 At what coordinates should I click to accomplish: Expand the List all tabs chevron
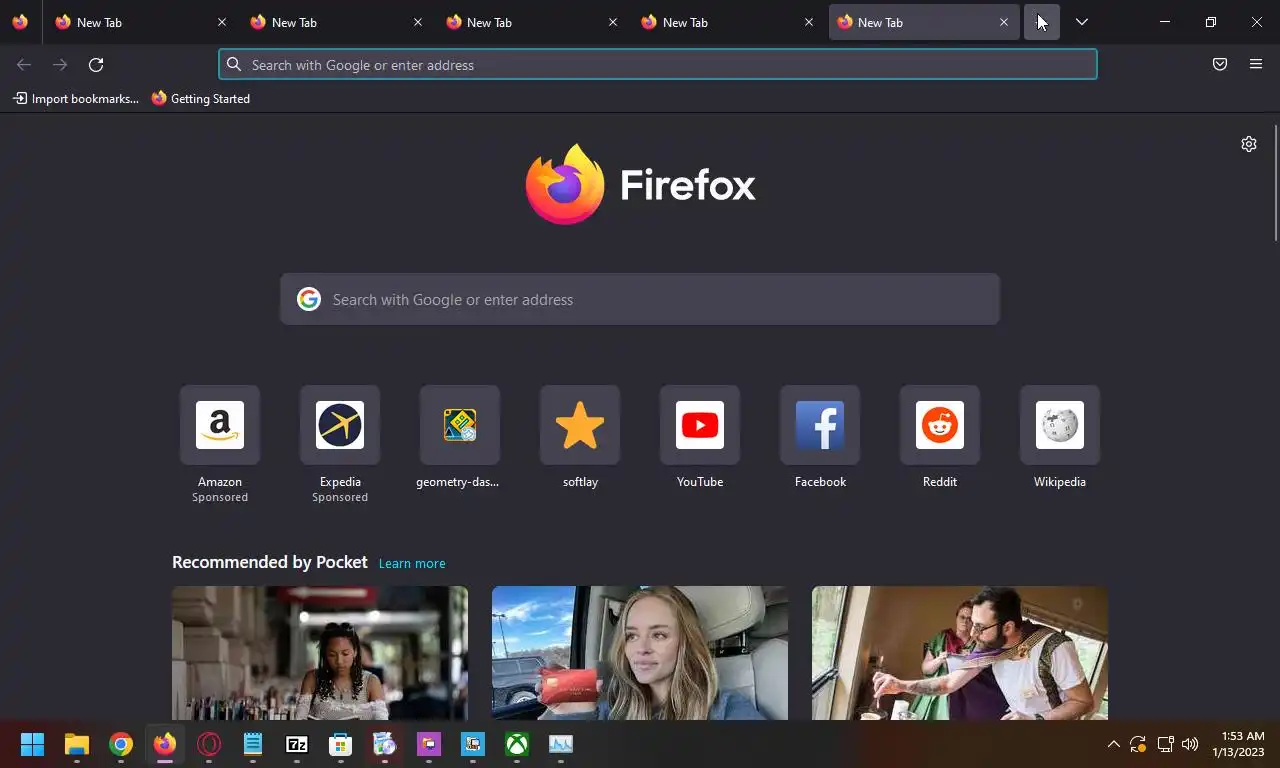[x=1082, y=22]
